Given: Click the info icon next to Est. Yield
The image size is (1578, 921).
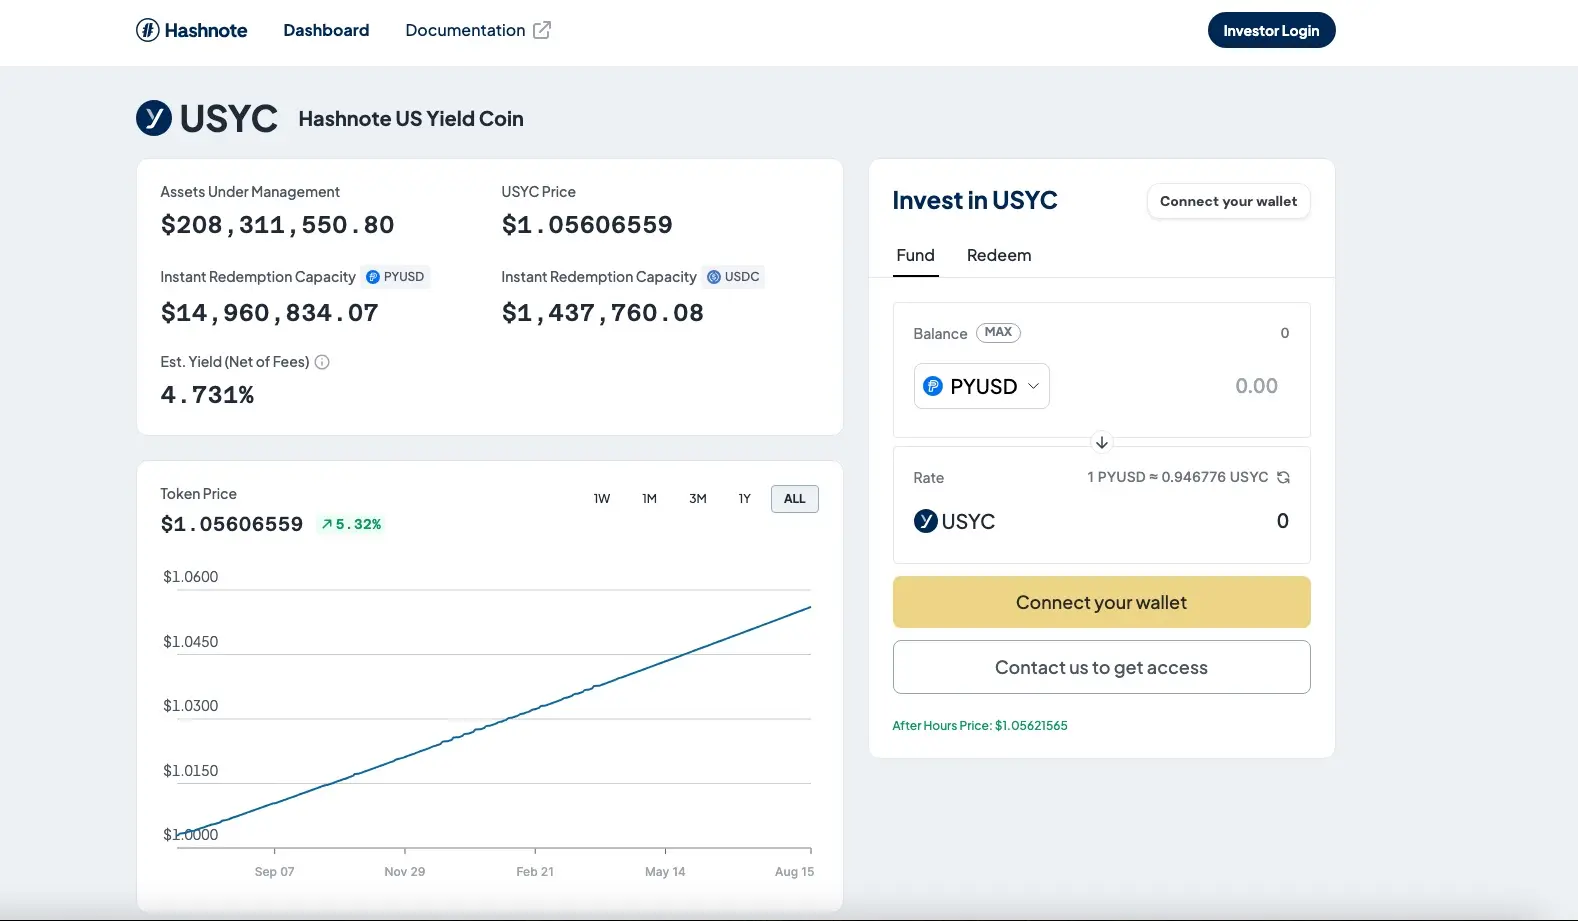Looking at the screenshot, I should [322, 362].
